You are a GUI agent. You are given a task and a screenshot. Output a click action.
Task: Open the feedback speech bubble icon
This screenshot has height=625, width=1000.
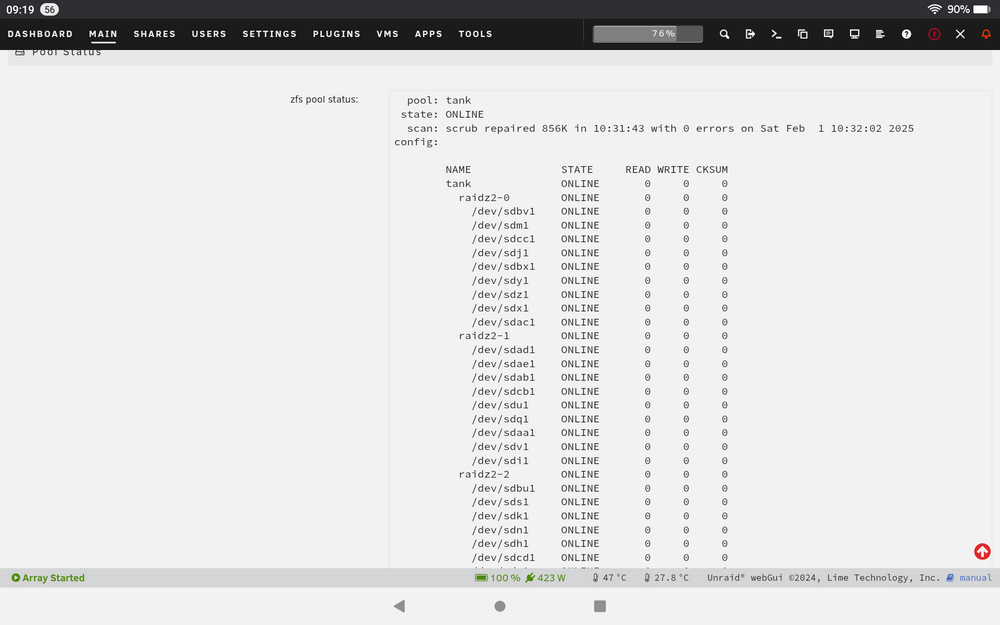828,34
